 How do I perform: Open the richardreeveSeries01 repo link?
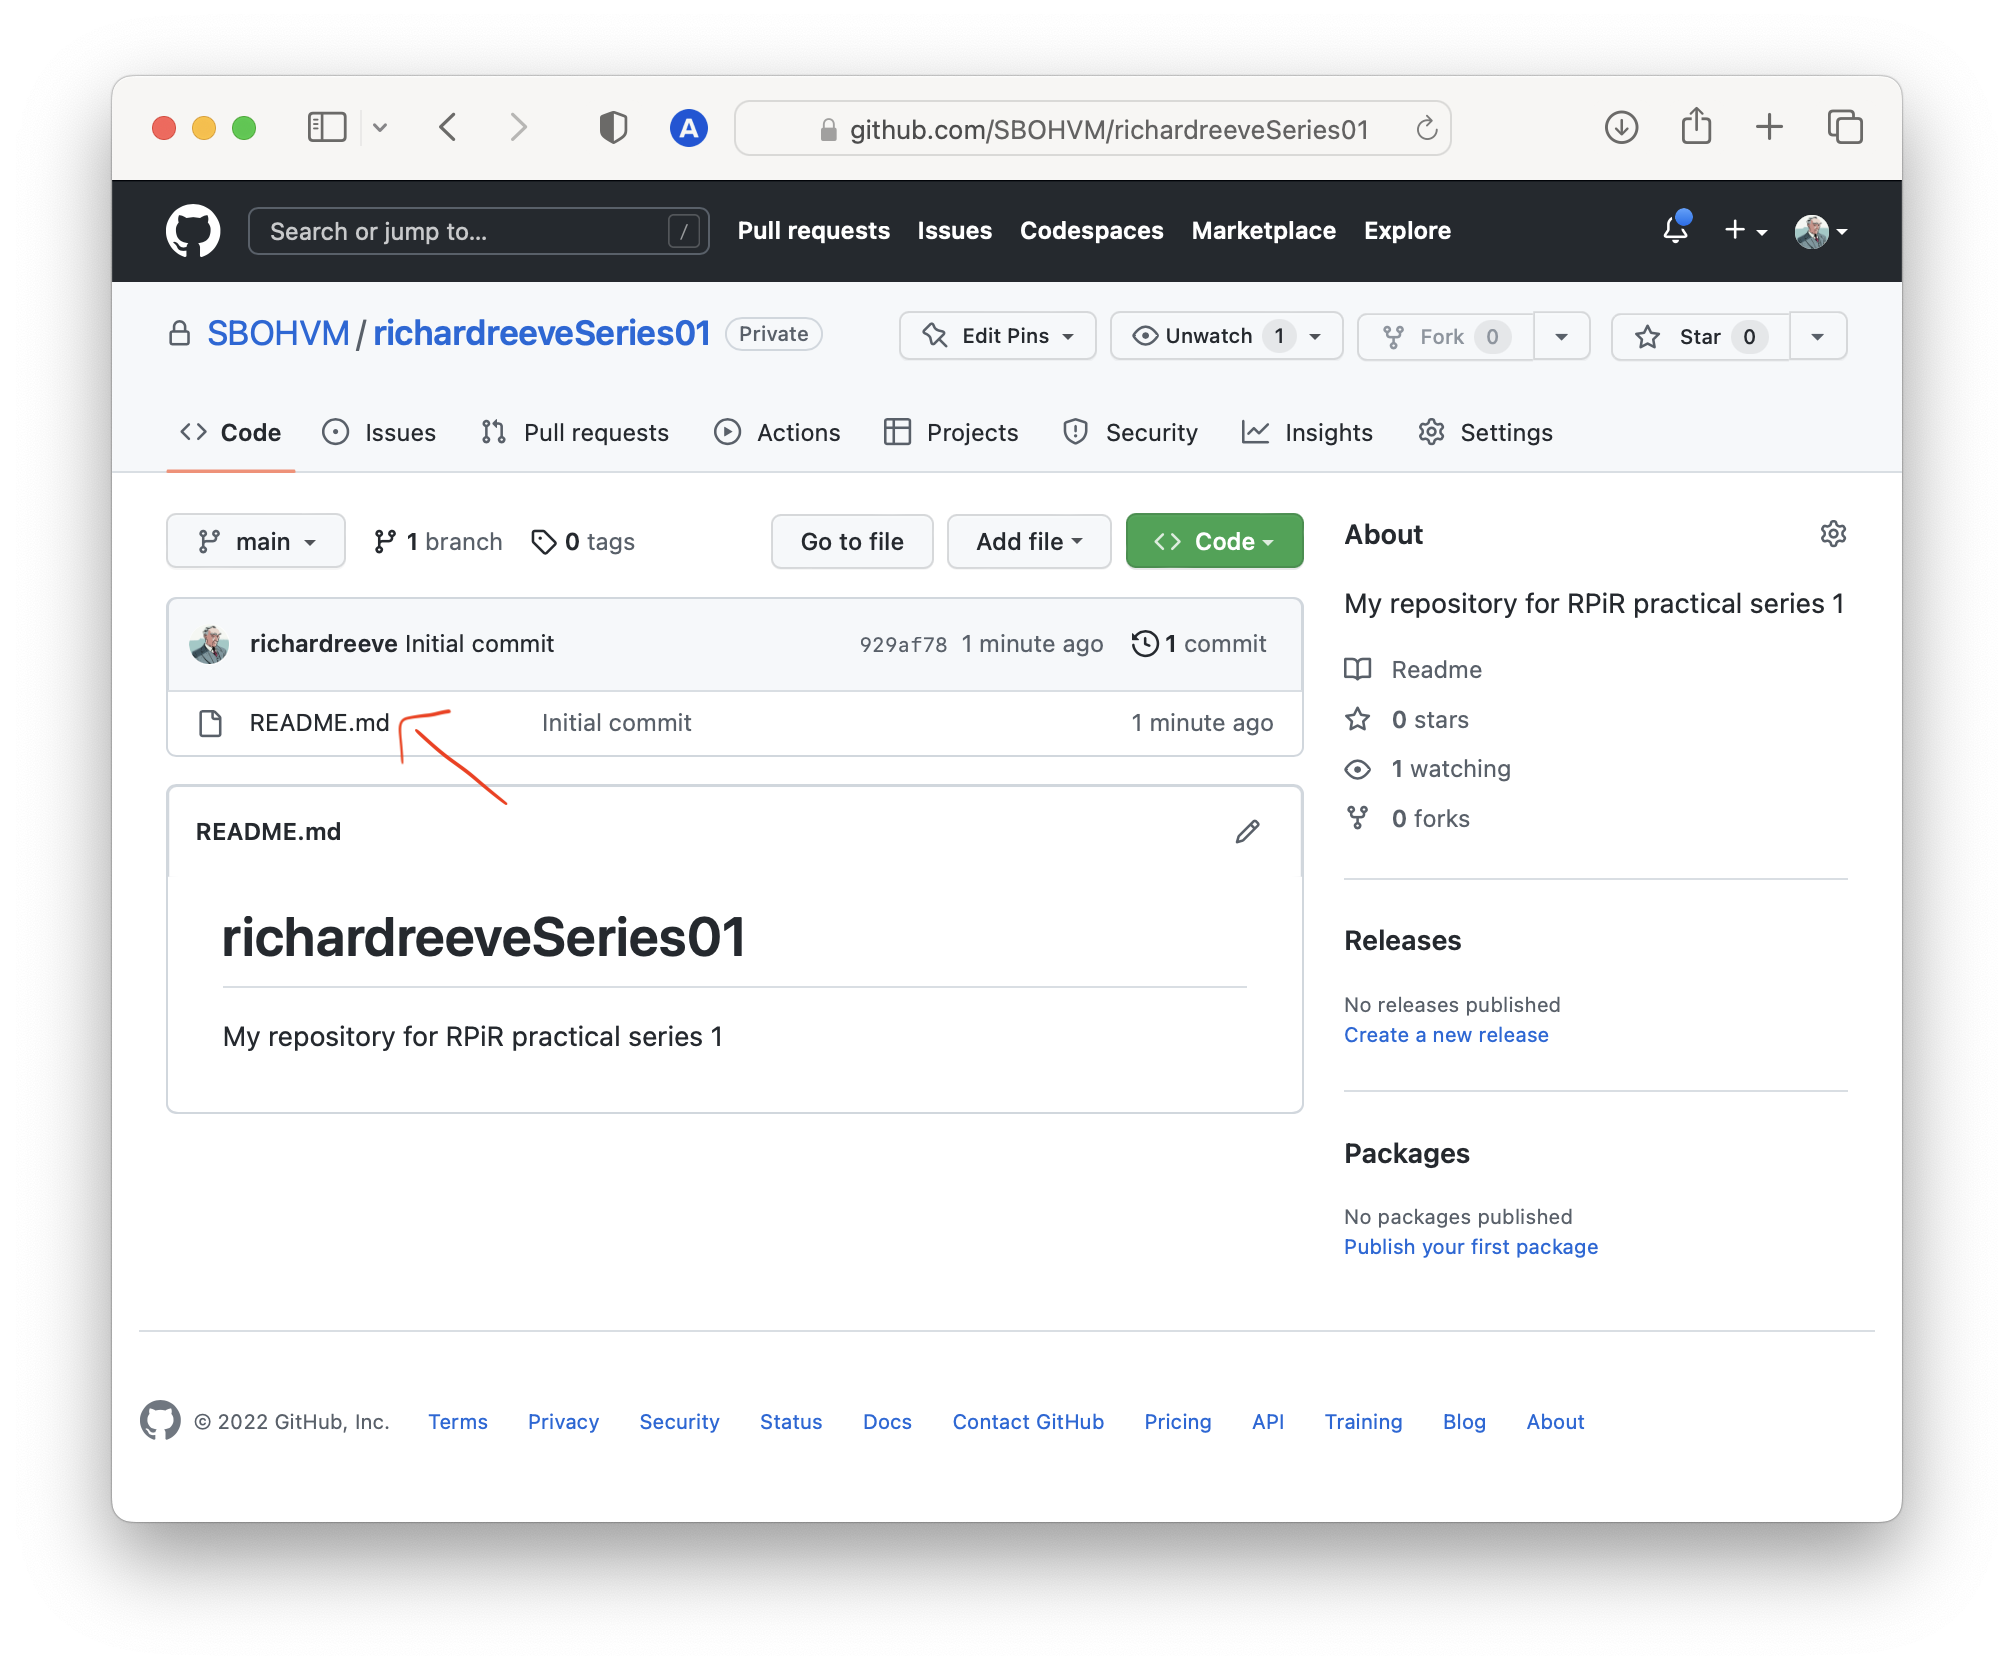coord(541,333)
